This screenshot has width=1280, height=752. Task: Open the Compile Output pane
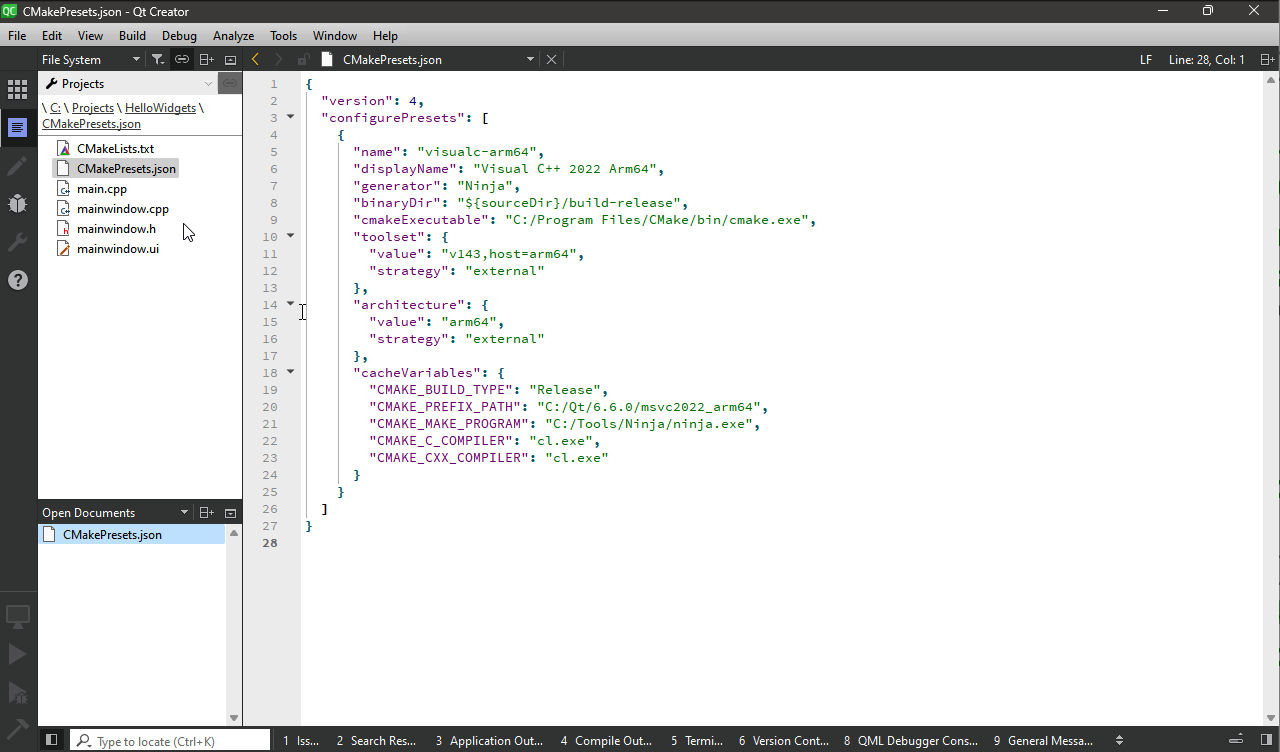pos(605,741)
